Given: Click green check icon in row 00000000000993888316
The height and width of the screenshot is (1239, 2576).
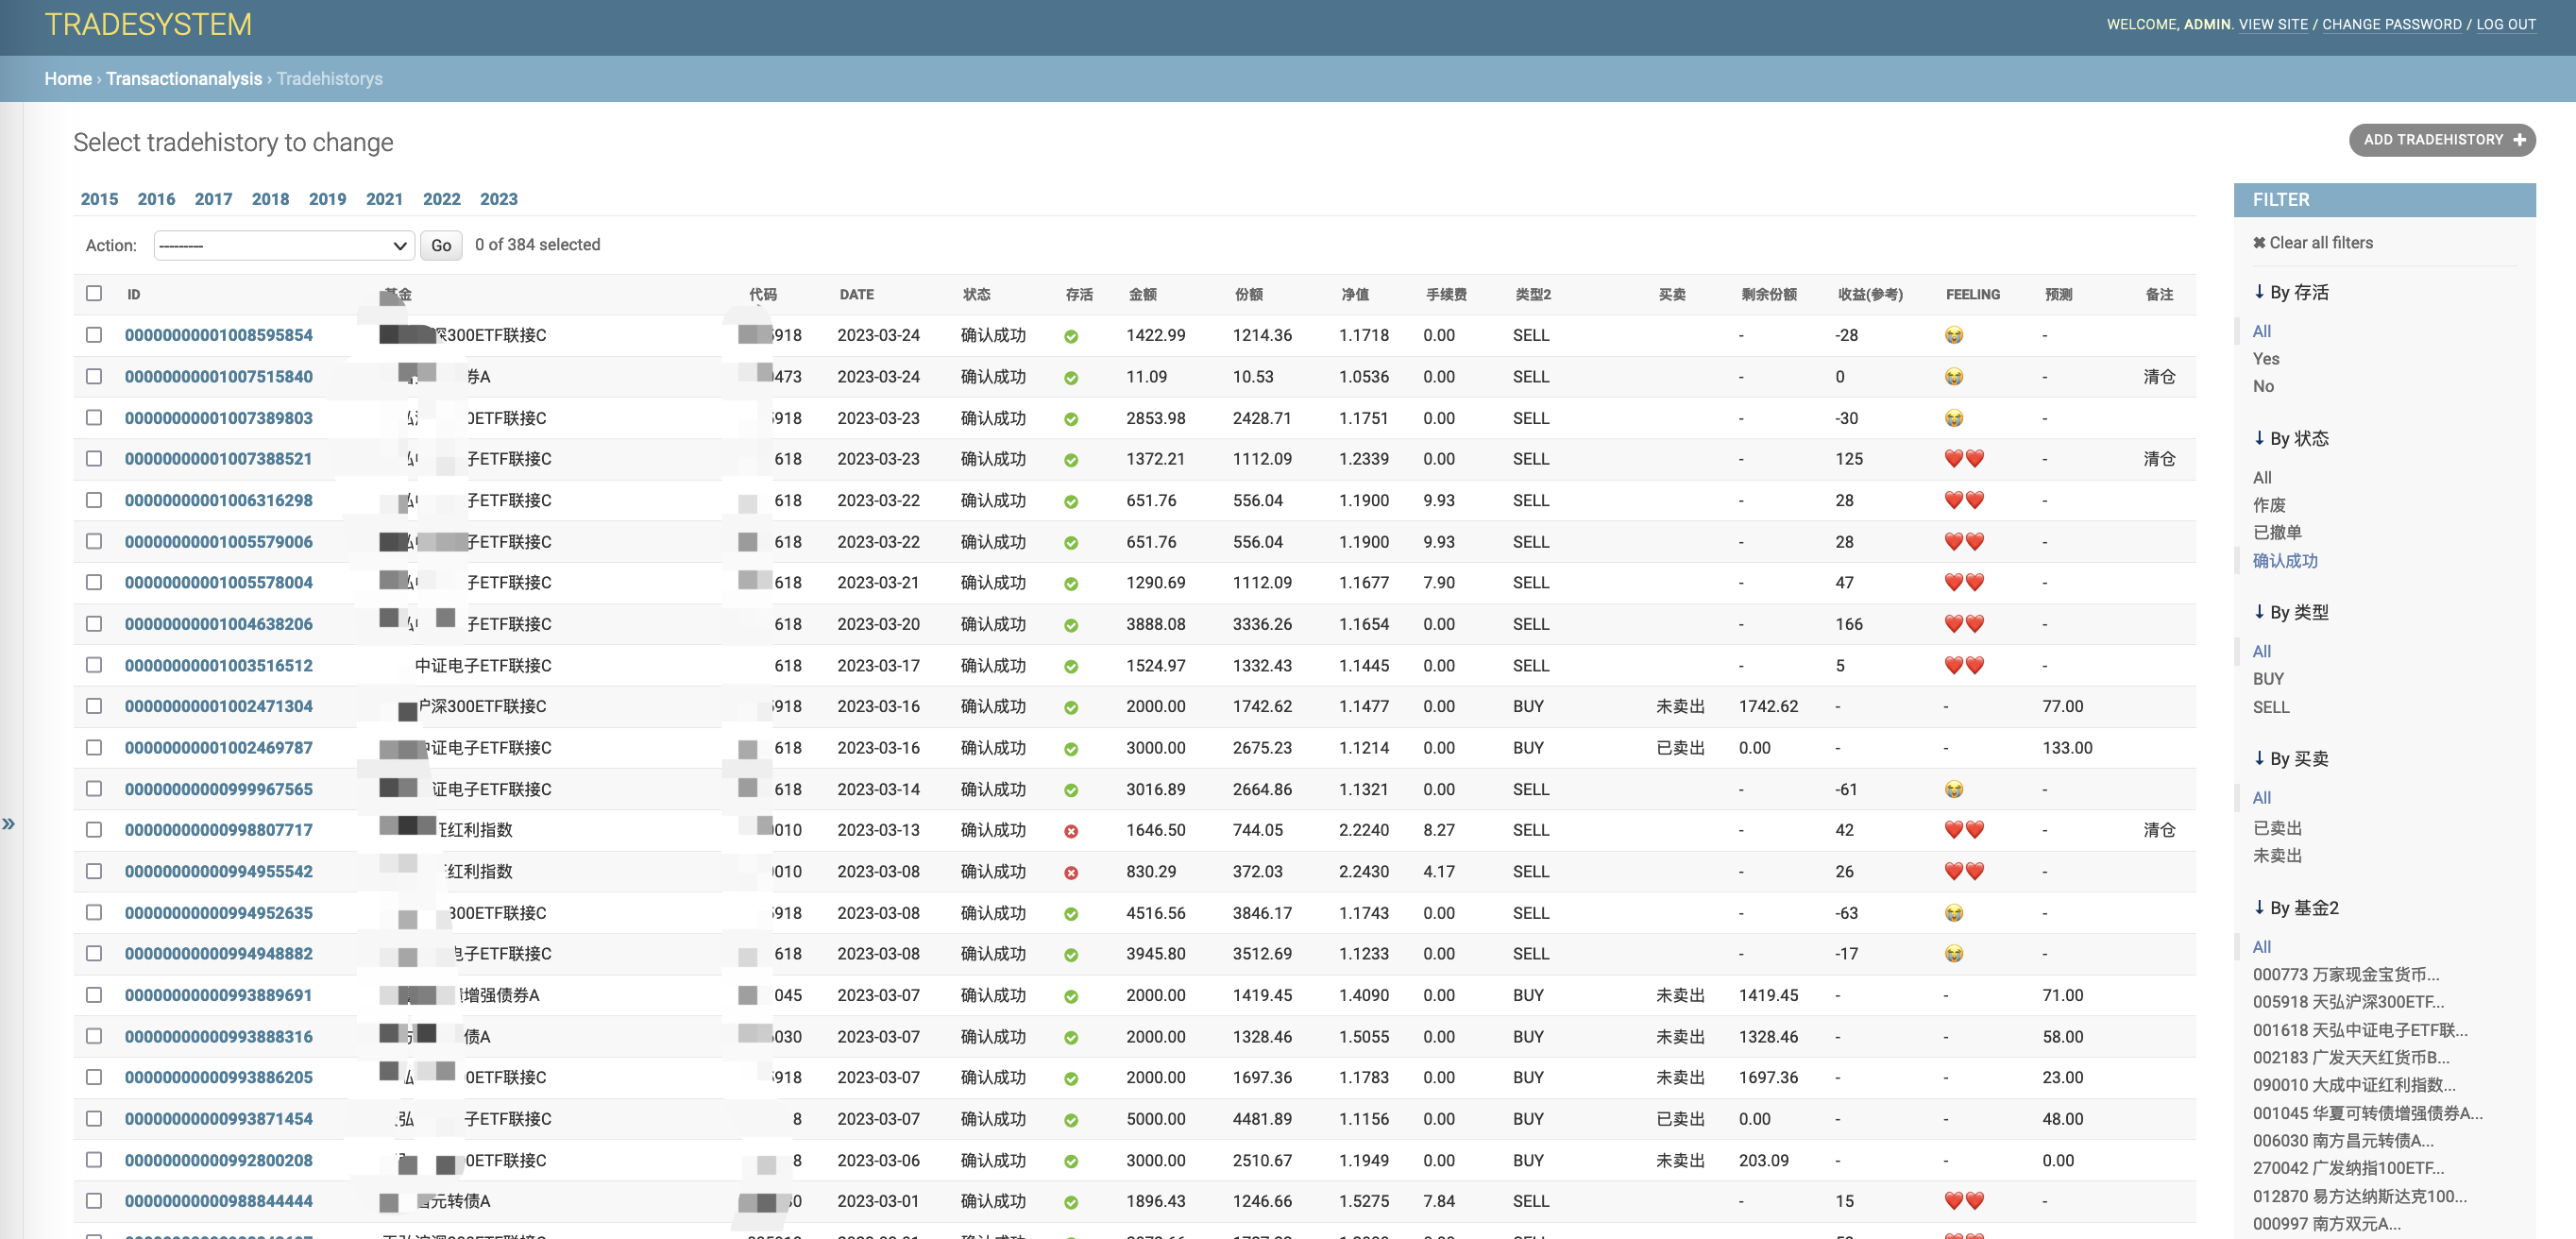Looking at the screenshot, I should pos(1071,1037).
